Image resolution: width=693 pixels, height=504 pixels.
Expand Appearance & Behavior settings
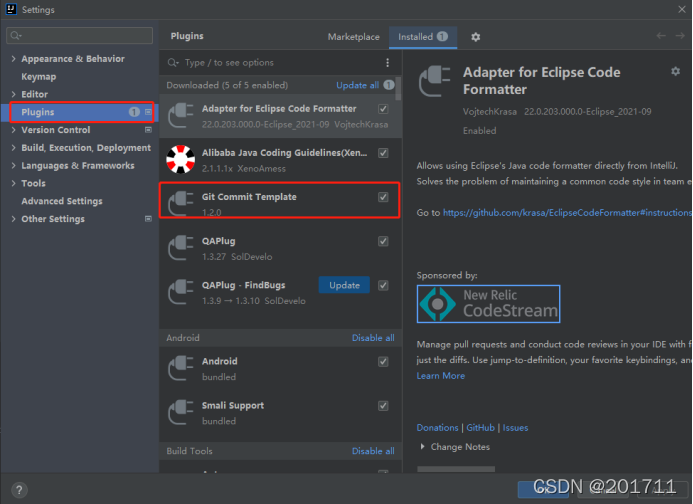[13, 59]
